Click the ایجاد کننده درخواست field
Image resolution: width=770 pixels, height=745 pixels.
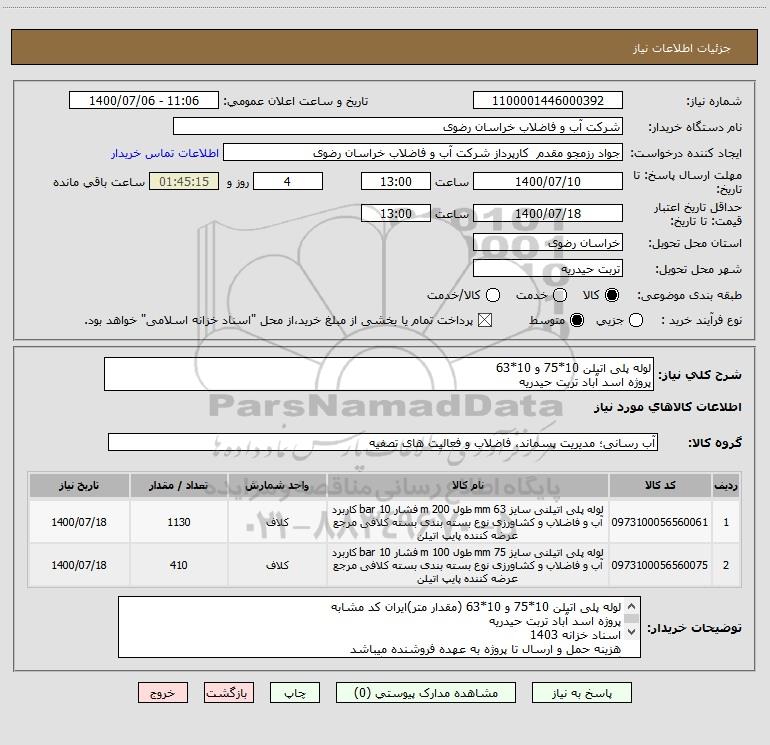pos(423,152)
